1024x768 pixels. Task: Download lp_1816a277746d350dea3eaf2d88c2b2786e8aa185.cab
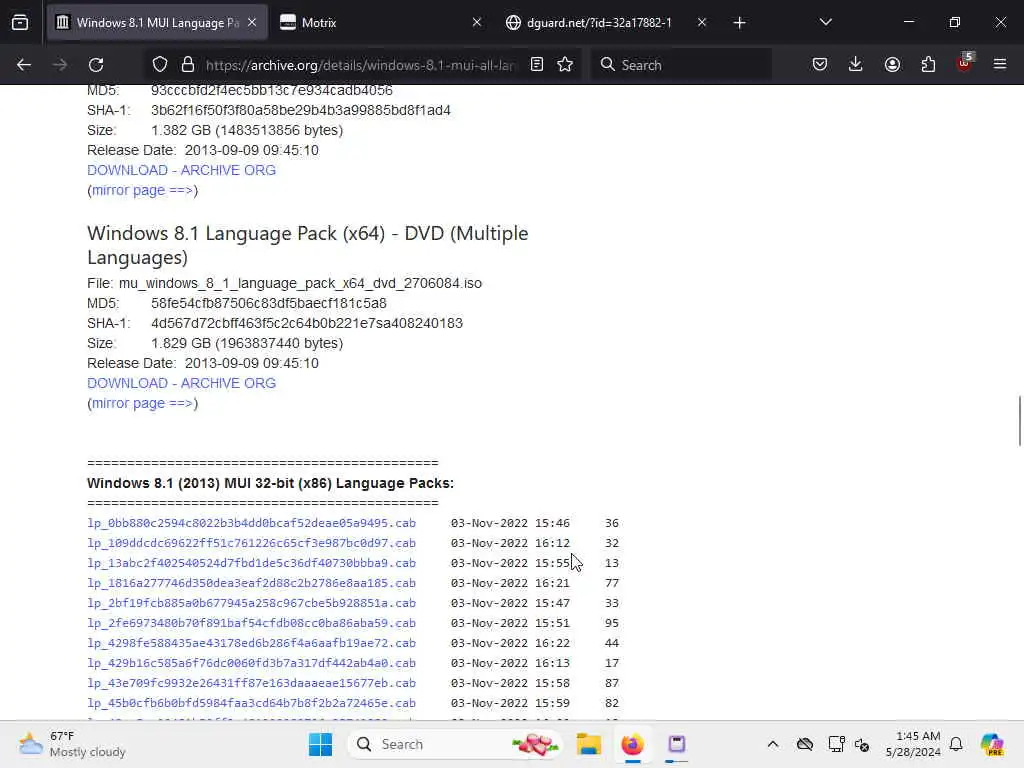(x=251, y=583)
